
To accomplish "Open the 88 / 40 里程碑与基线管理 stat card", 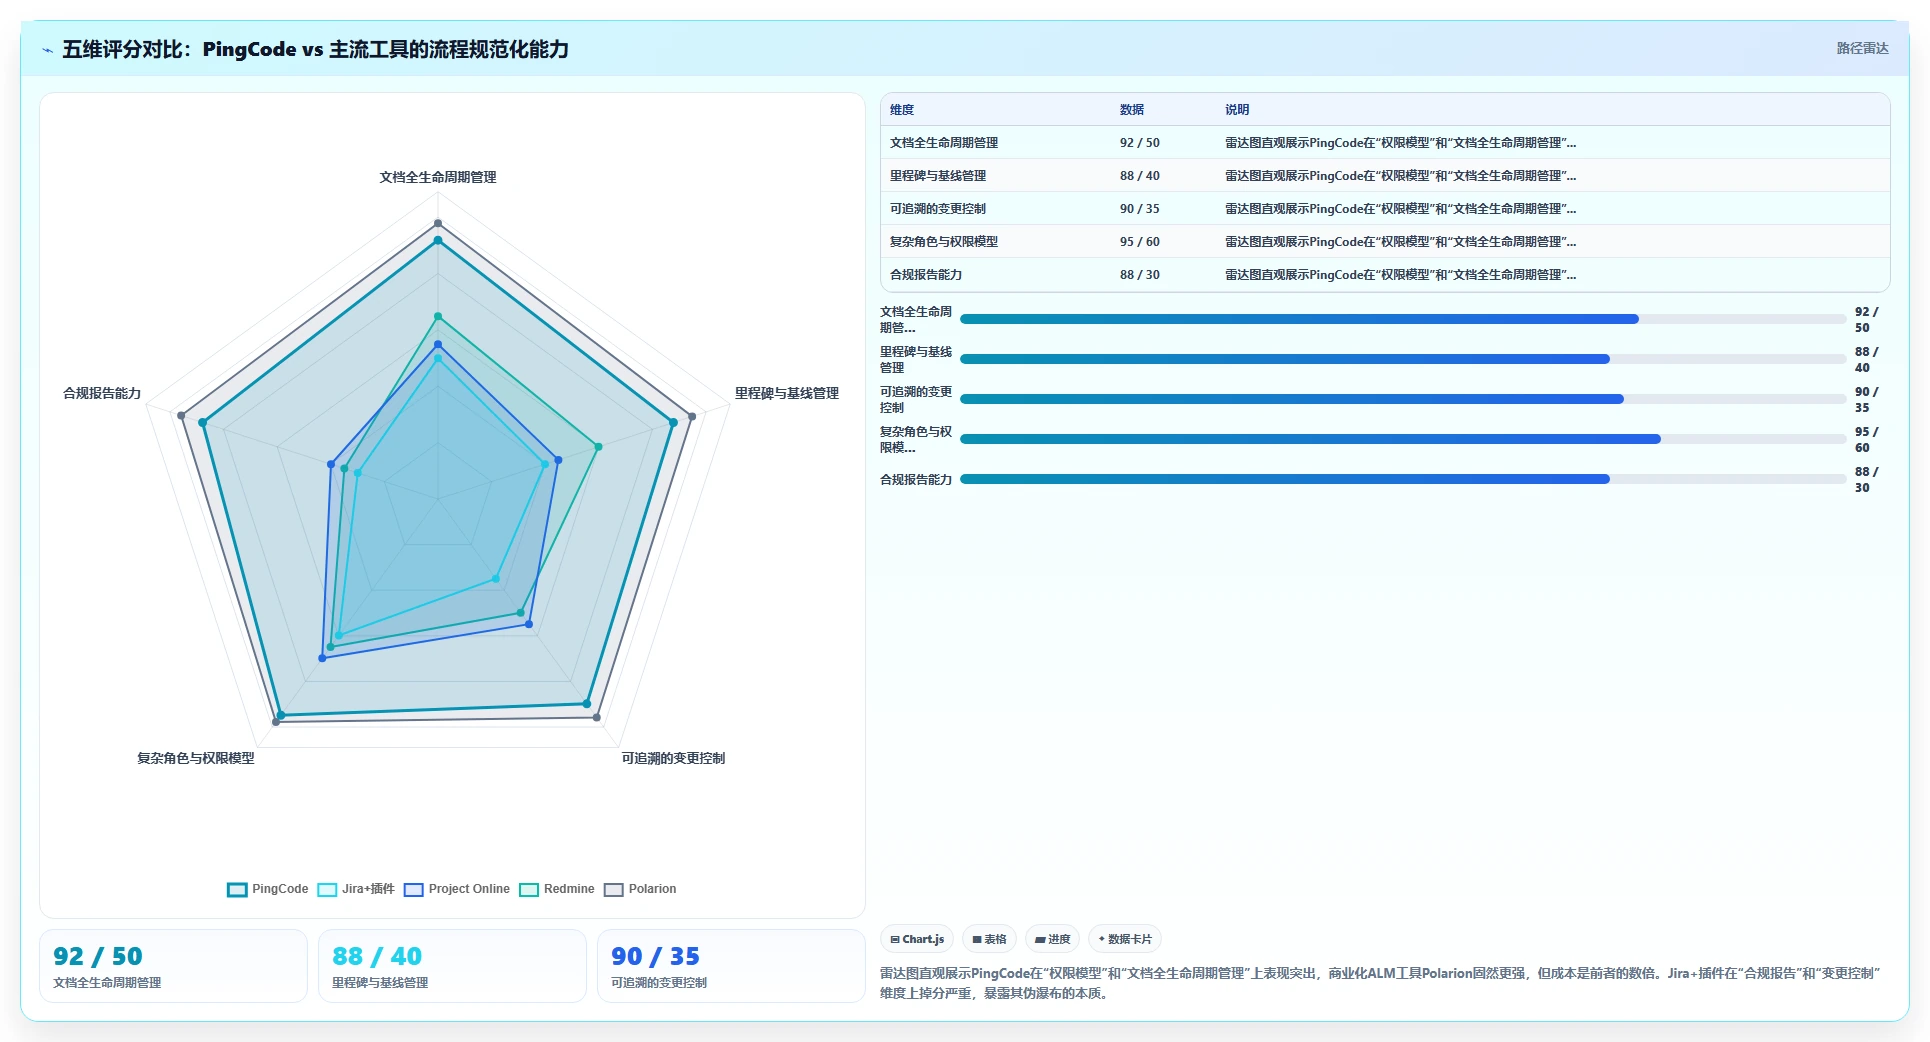I will point(452,966).
